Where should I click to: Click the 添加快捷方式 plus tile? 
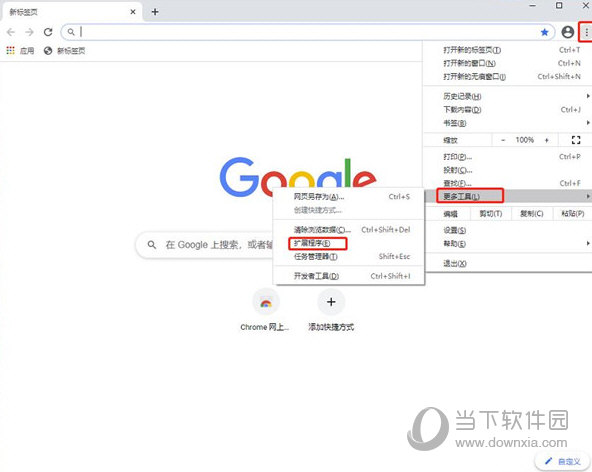click(x=331, y=310)
